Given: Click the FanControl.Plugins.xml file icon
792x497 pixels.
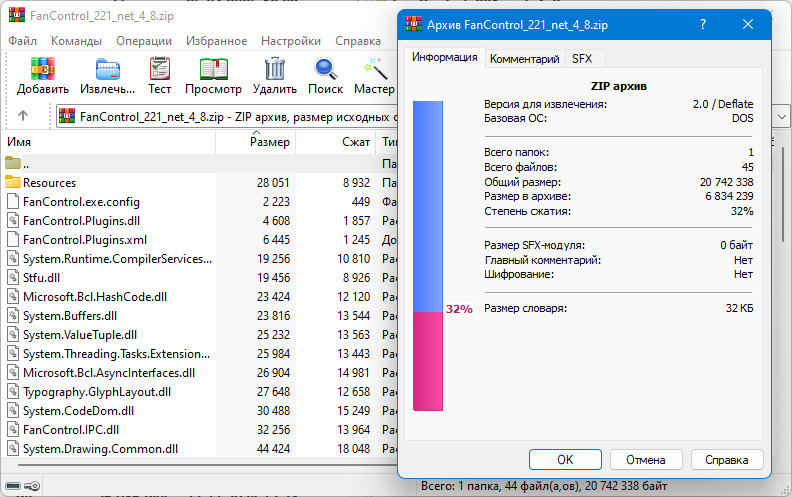Looking at the screenshot, I should tap(13, 239).
